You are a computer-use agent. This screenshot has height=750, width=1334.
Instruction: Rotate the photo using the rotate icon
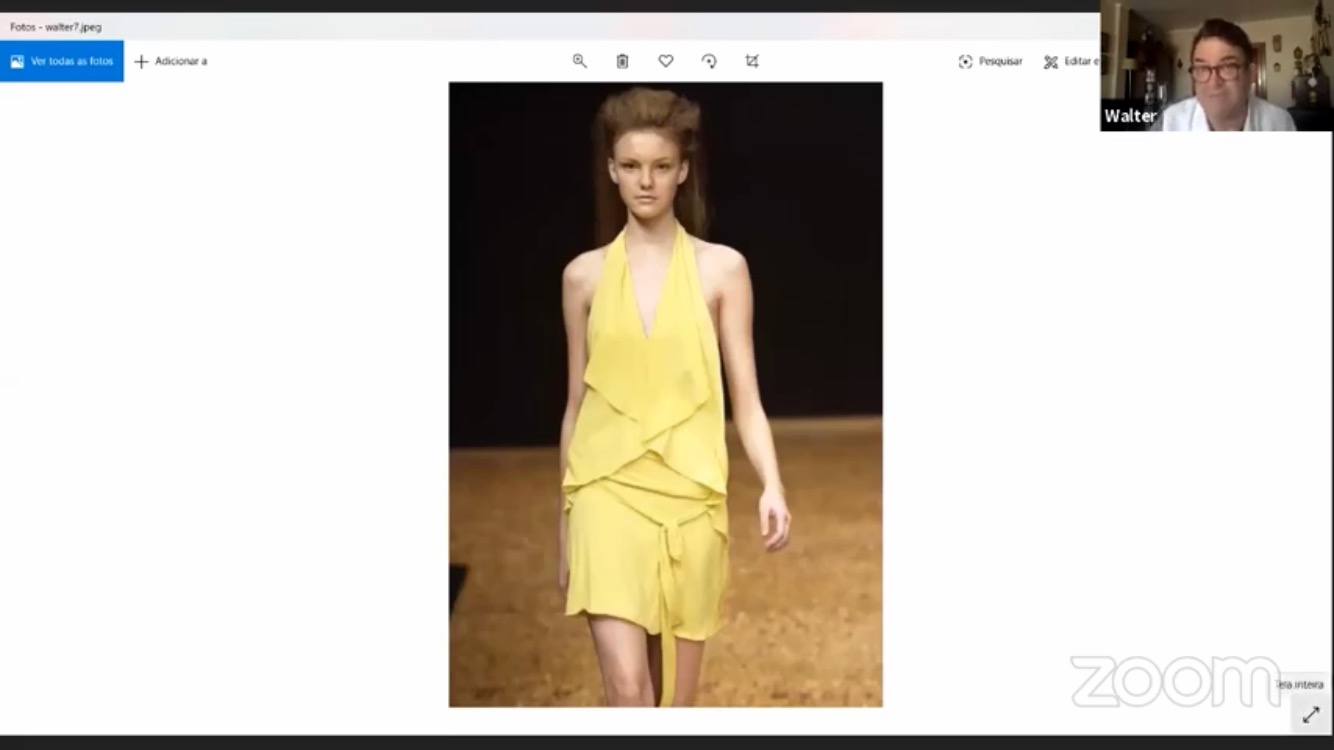[x=709, y=61]
